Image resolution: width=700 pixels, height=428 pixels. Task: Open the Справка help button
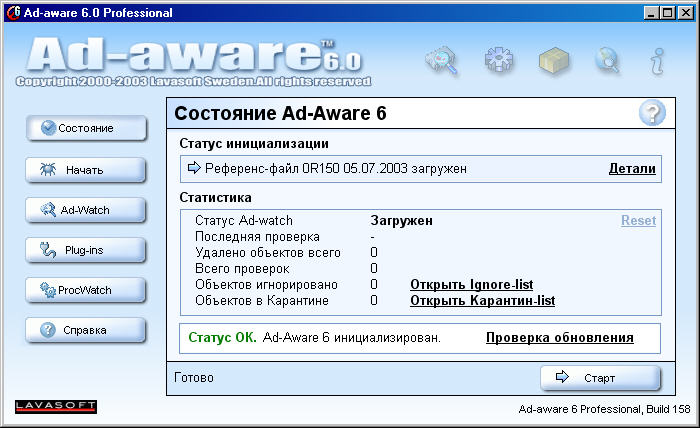point(86,330)
